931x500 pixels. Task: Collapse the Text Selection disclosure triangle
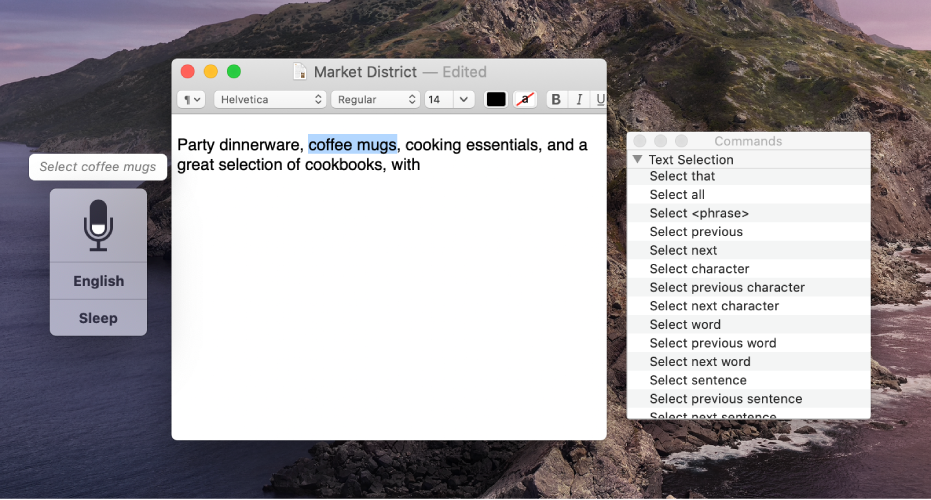point(638,159)
